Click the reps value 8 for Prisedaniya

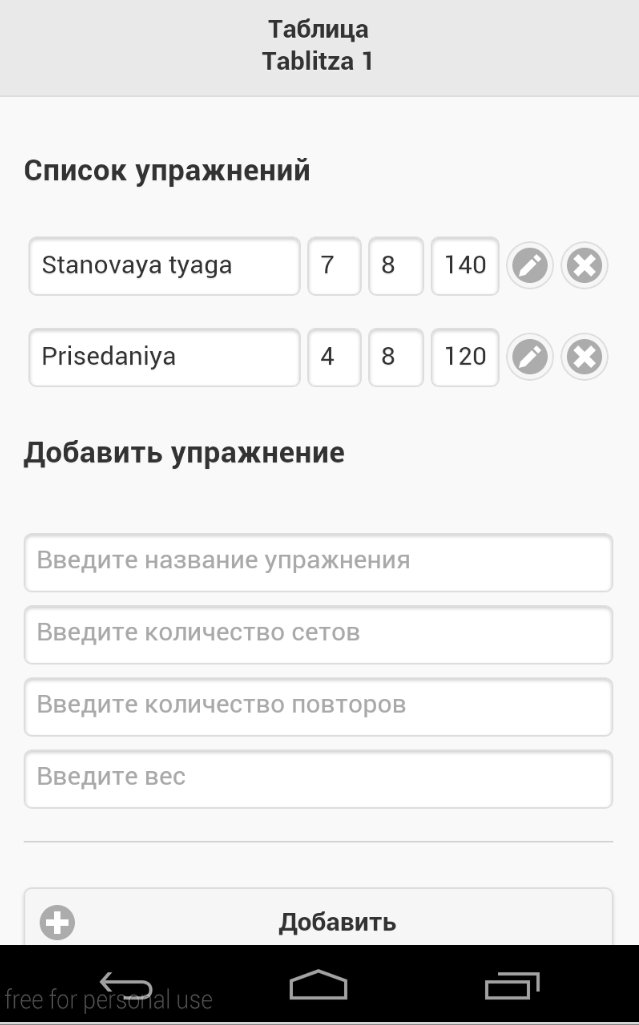(x=396, y=357)
